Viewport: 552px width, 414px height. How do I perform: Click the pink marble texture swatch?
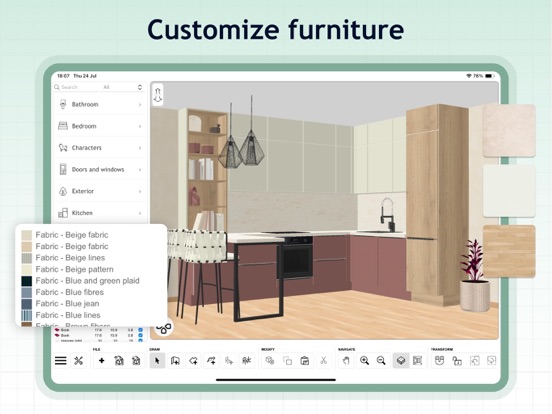(509, 131)
